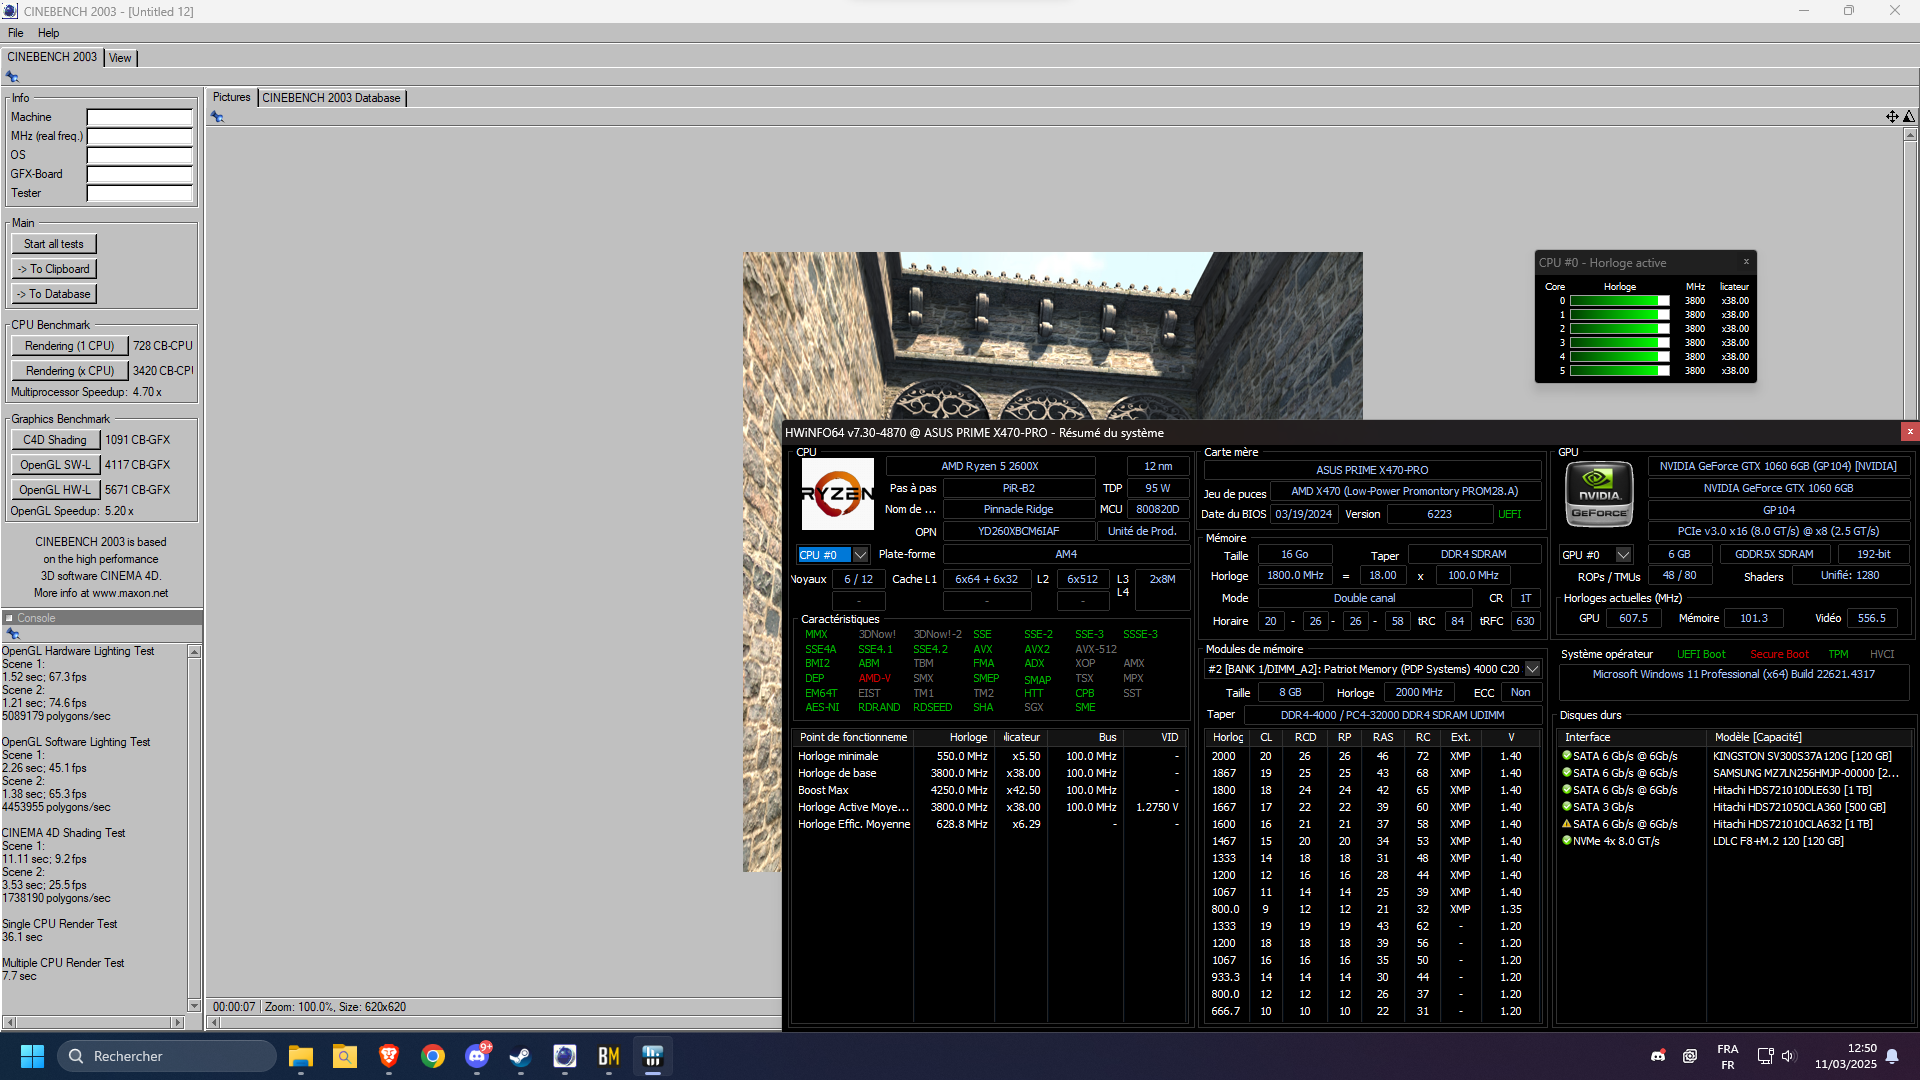The width and height of the screenshot is (1920, 1080).
Task: Switch to the HWiNFO taskbar icon
Action: (653, 1056)
